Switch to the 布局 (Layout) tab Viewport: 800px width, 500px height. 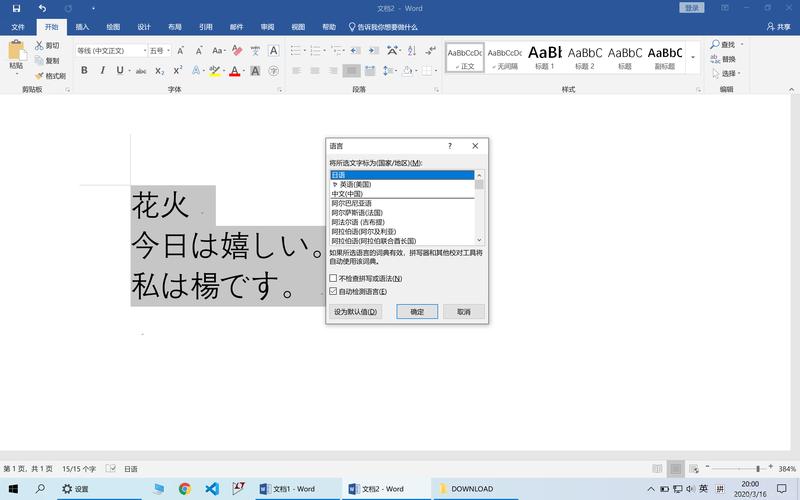pyautogui.click(x=175, y=27)
